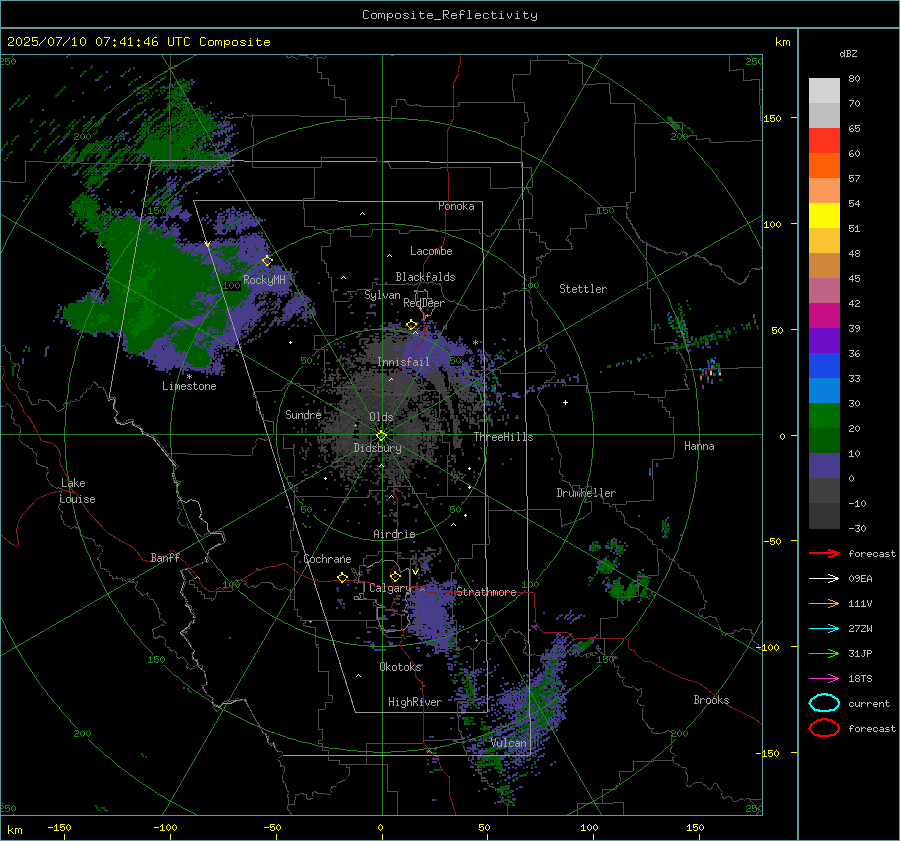Click the Hanna city label
The width and height of the screenshot is (900, 841).
click(x=699, y=446)
